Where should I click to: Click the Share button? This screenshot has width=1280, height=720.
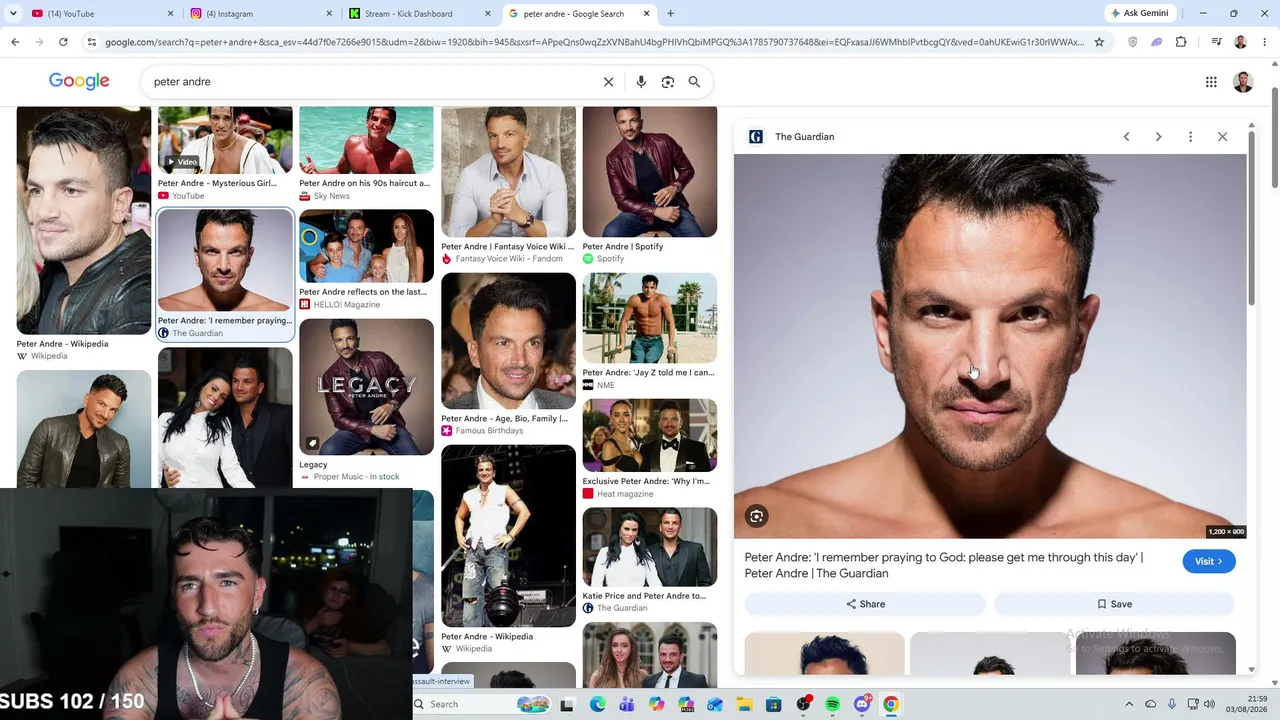pos(865,604)
